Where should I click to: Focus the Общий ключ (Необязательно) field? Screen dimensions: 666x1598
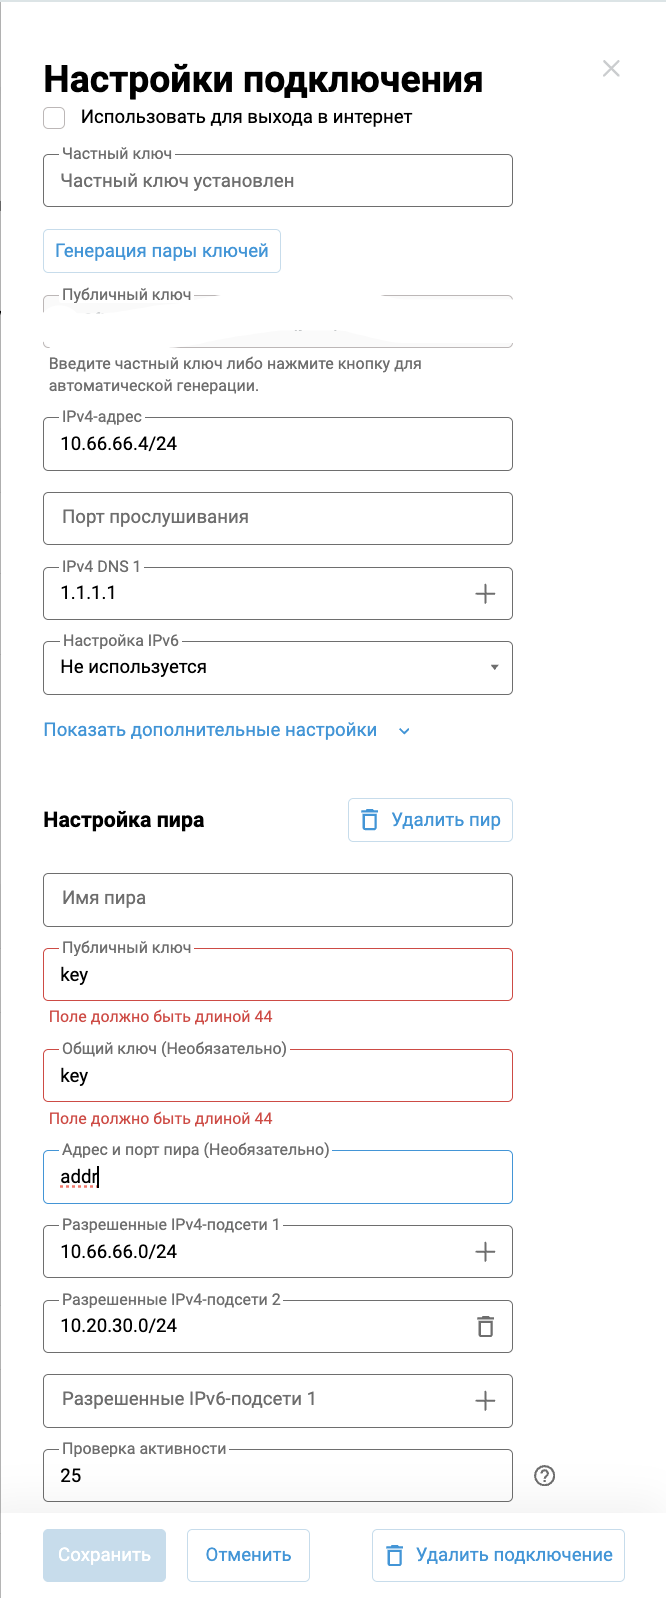coord(277,1076)
